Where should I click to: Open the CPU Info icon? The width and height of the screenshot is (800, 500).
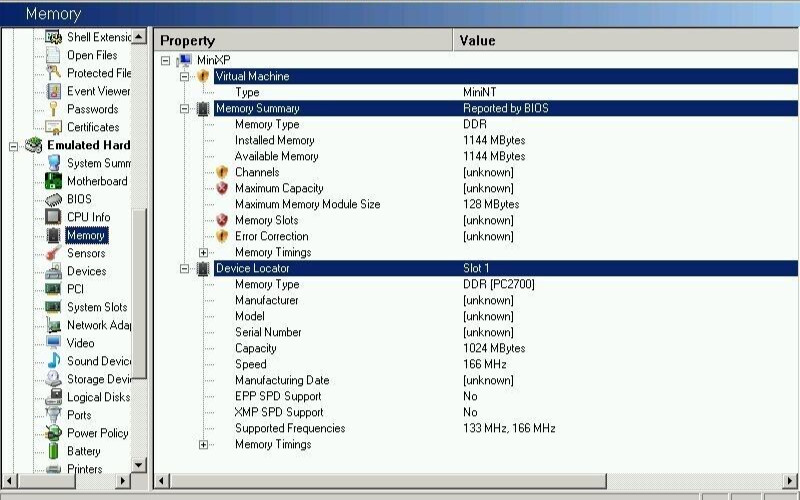[x=53, y=217]
